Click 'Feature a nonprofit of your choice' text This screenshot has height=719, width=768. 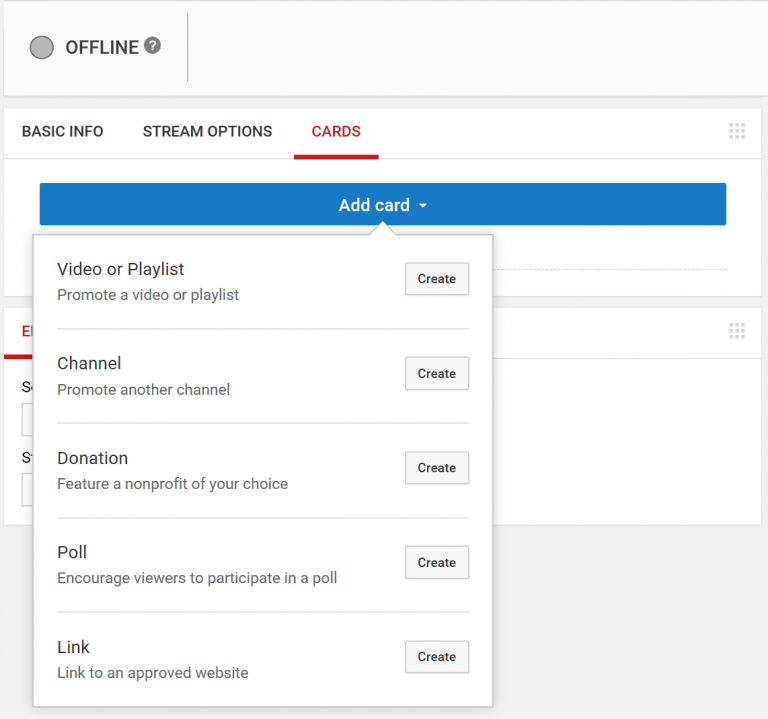point(172,484)
